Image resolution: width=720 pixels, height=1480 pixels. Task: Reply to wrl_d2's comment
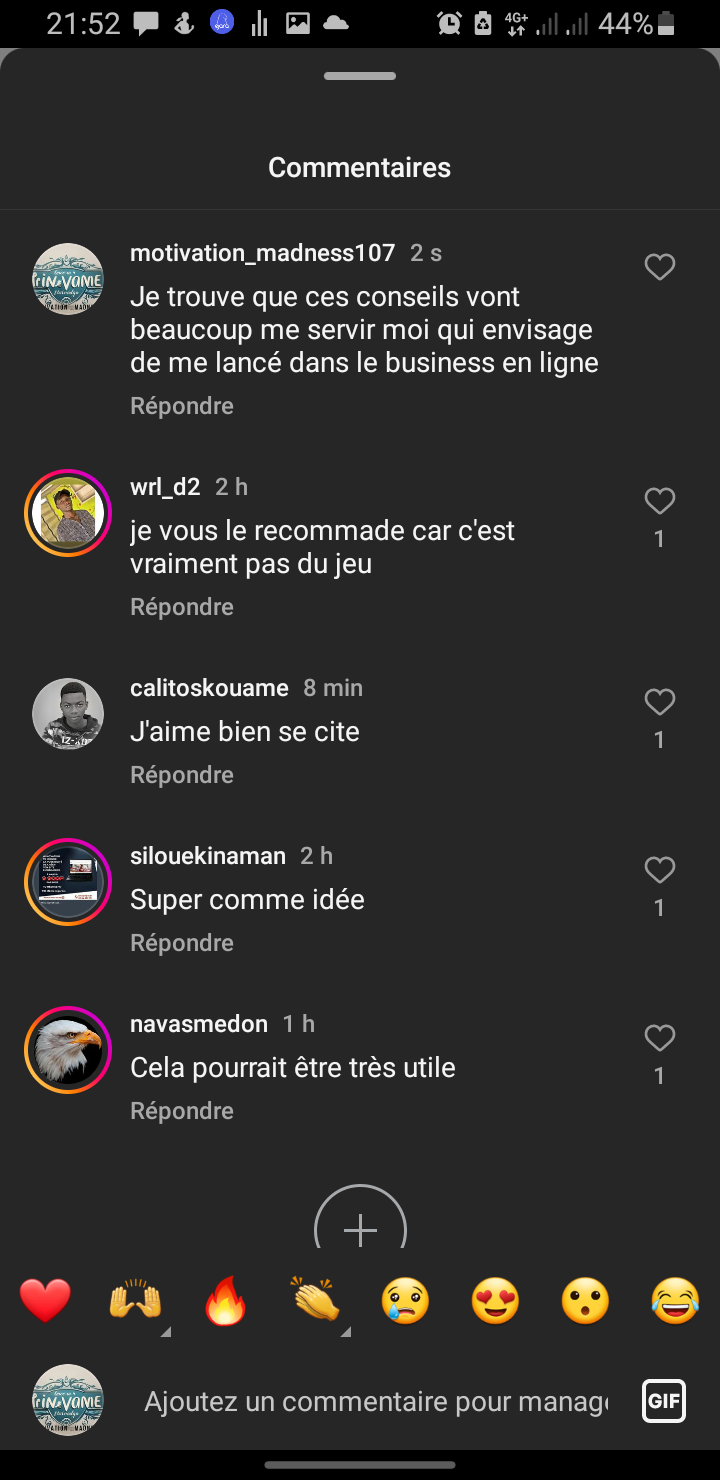click(x=182, y=607)
